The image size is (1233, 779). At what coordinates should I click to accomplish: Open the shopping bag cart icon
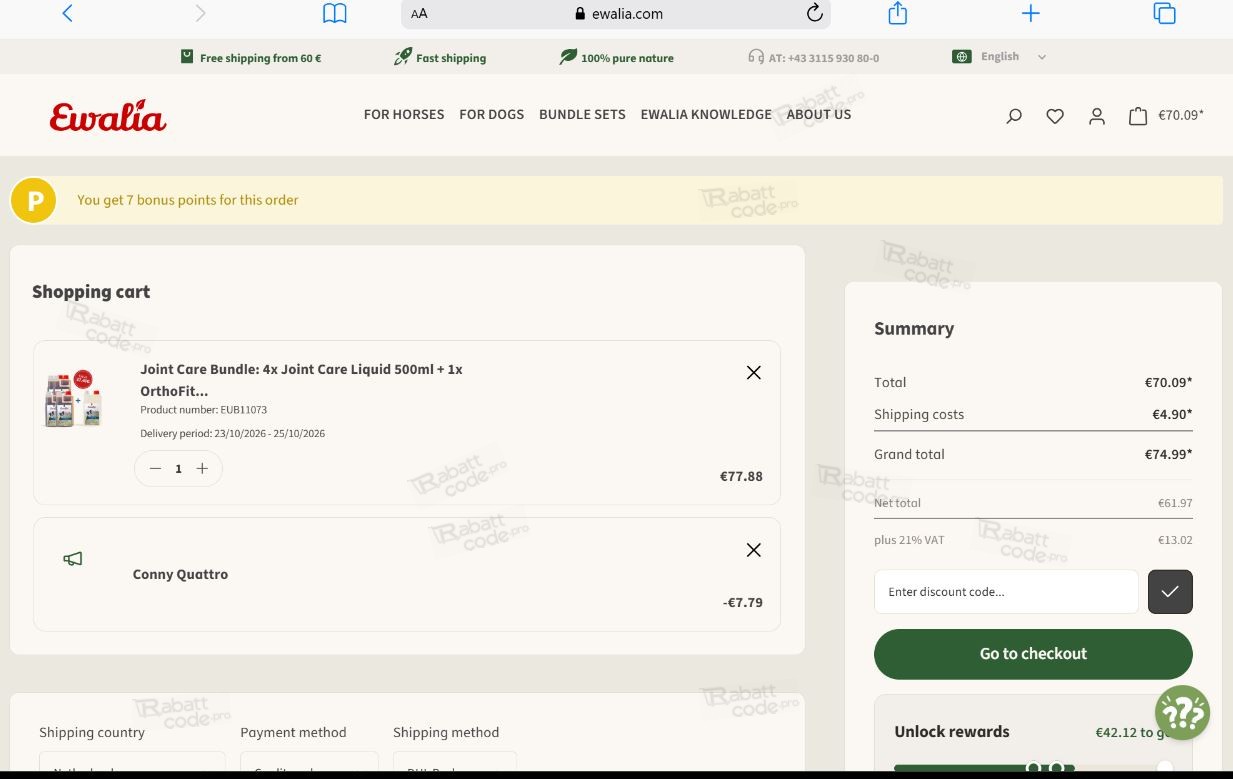pos(1138,116)
